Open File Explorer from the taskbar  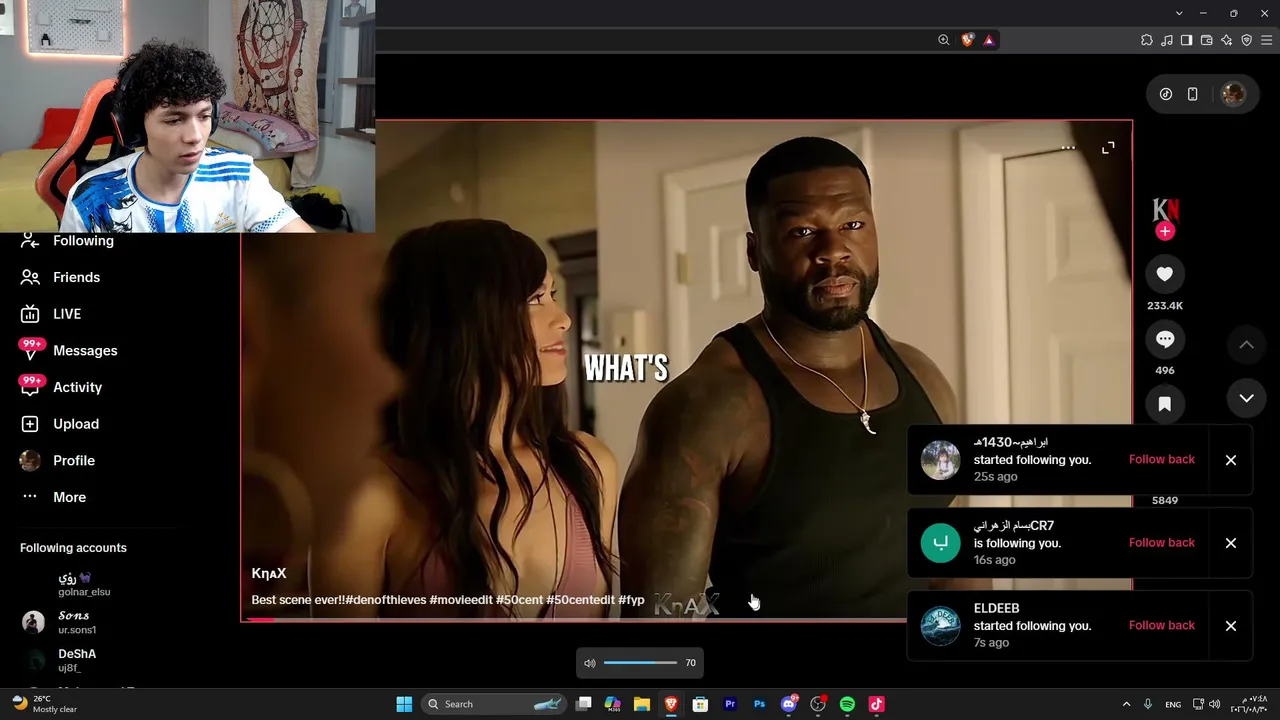[x=642, y=704]
